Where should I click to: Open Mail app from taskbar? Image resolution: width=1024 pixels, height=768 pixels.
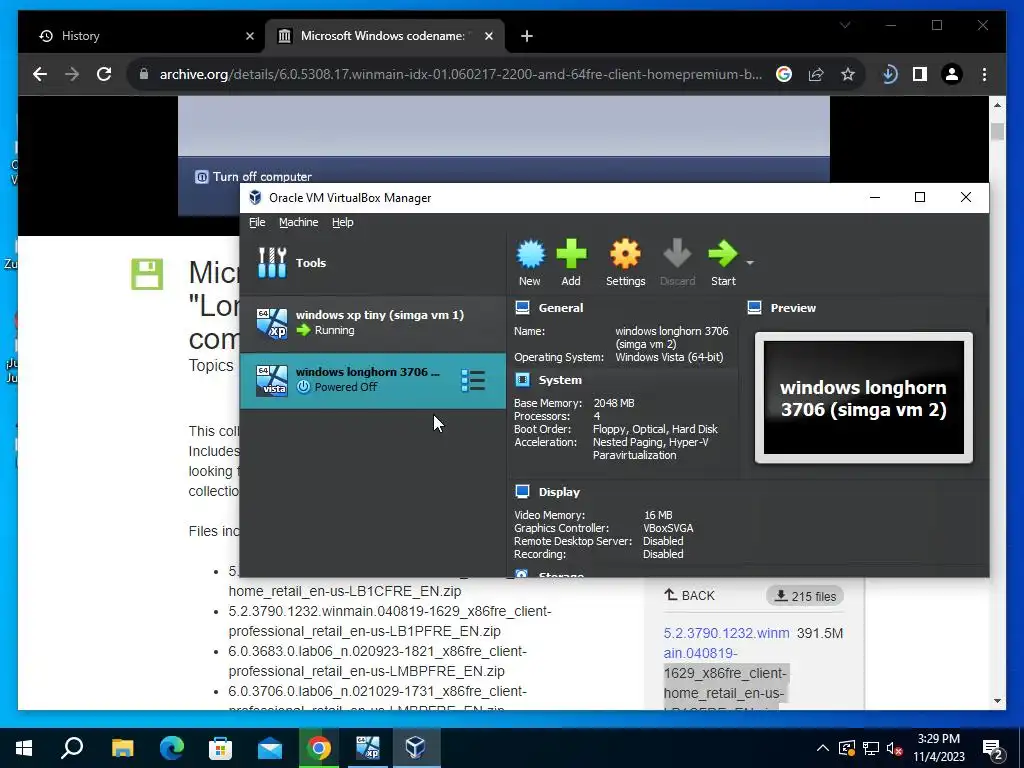(x=269, y=748)
